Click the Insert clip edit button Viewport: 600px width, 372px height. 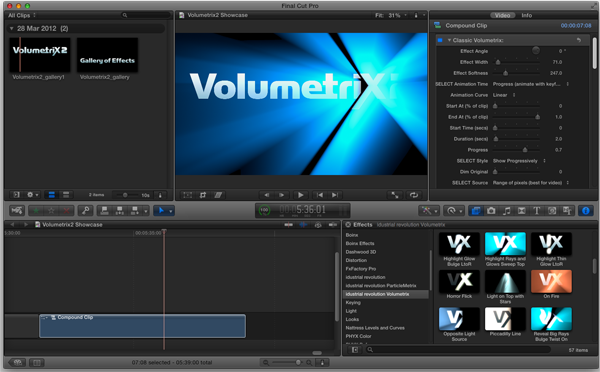coord(120,210)
